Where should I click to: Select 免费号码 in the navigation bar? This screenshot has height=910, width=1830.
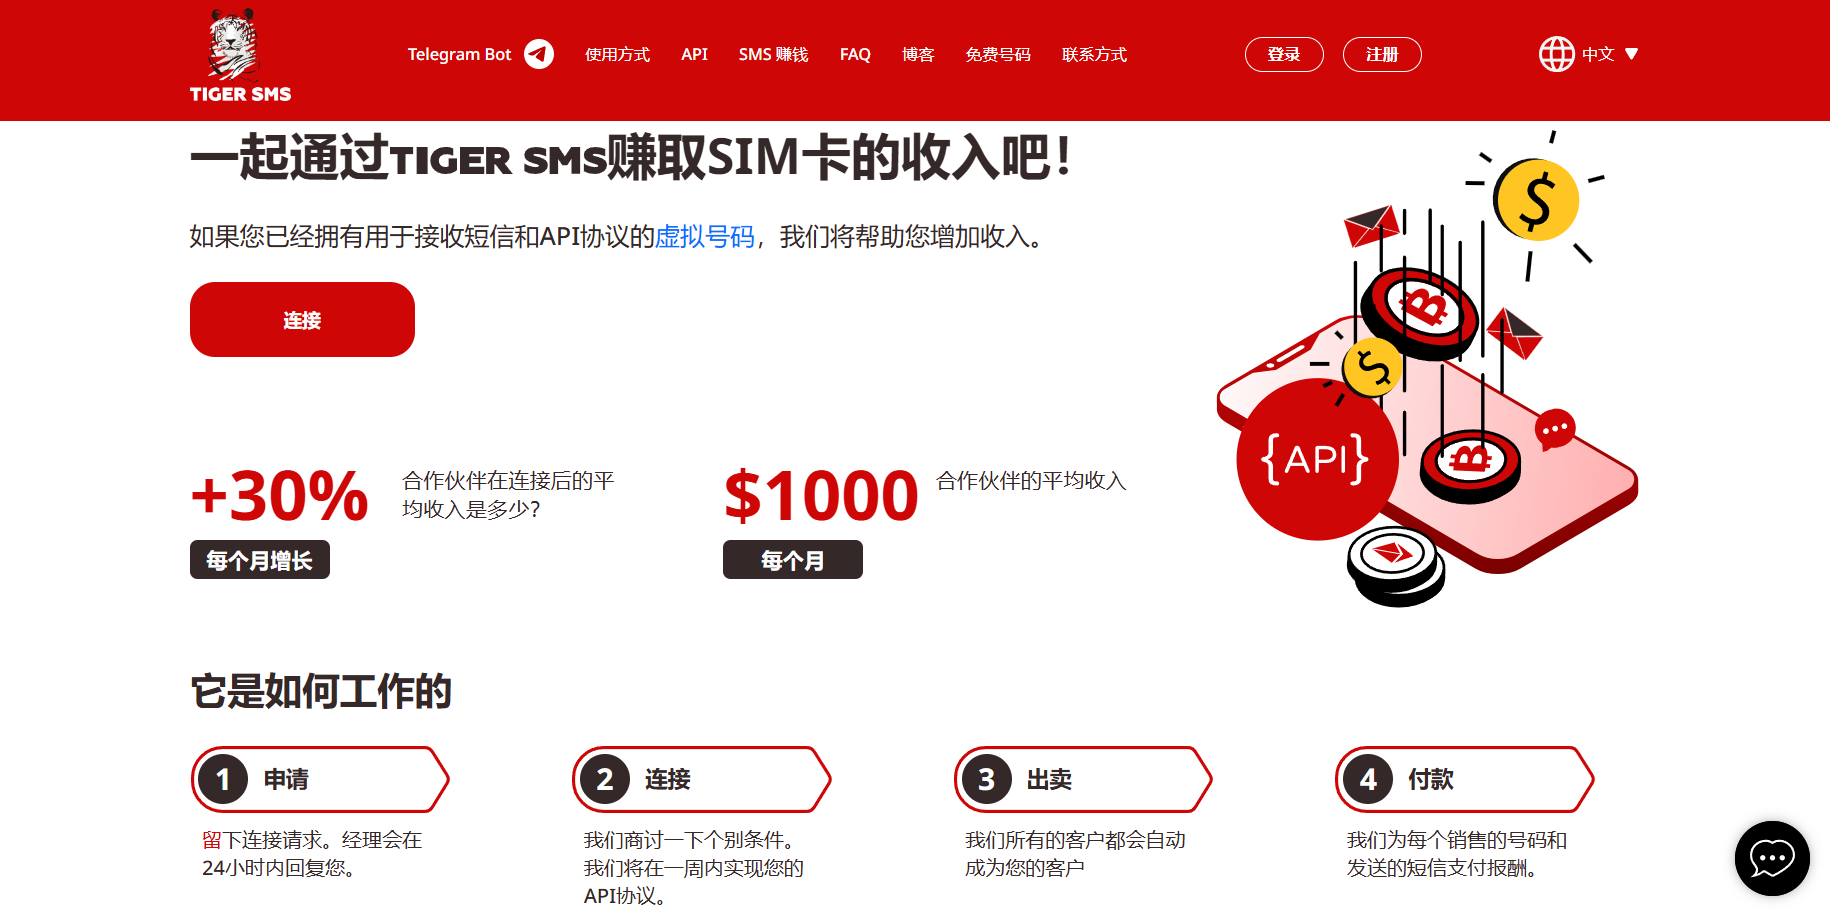(x=998, y=54)
